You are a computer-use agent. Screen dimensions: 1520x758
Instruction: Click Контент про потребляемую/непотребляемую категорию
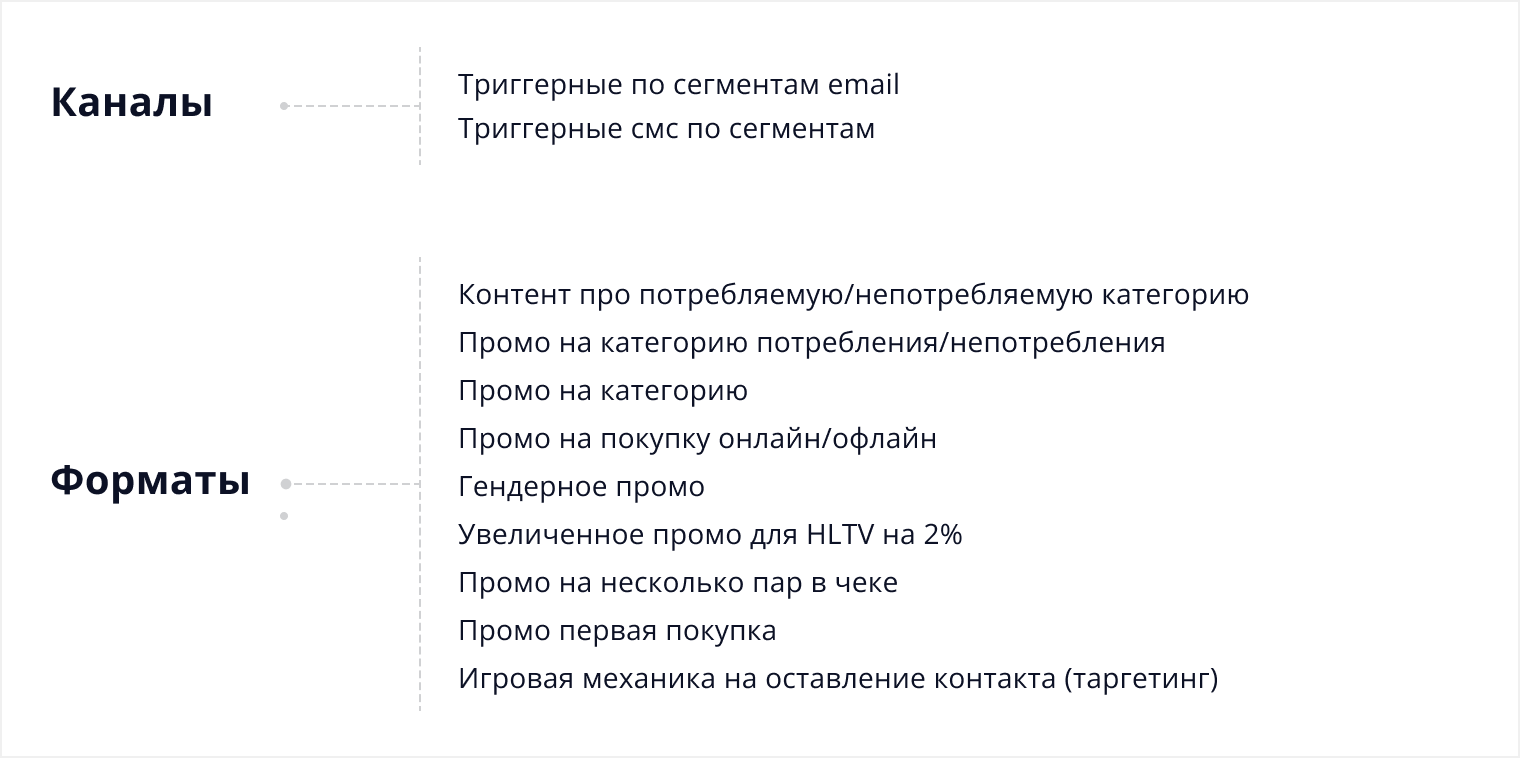click(x=854, y=295)
